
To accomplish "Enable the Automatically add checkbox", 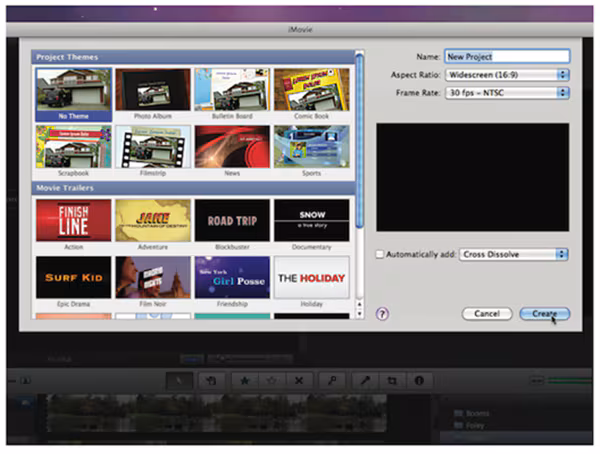I will coord(380,254).
